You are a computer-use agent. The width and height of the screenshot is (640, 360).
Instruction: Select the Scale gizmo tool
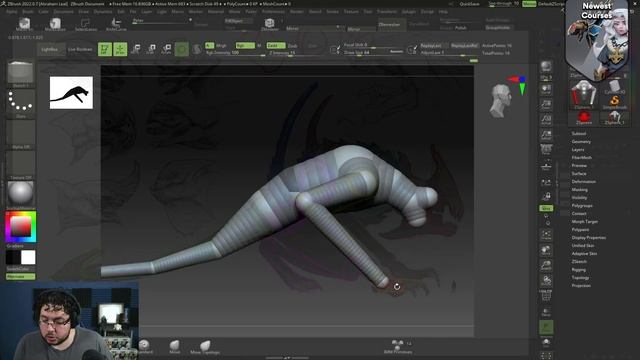coord(151,49)
